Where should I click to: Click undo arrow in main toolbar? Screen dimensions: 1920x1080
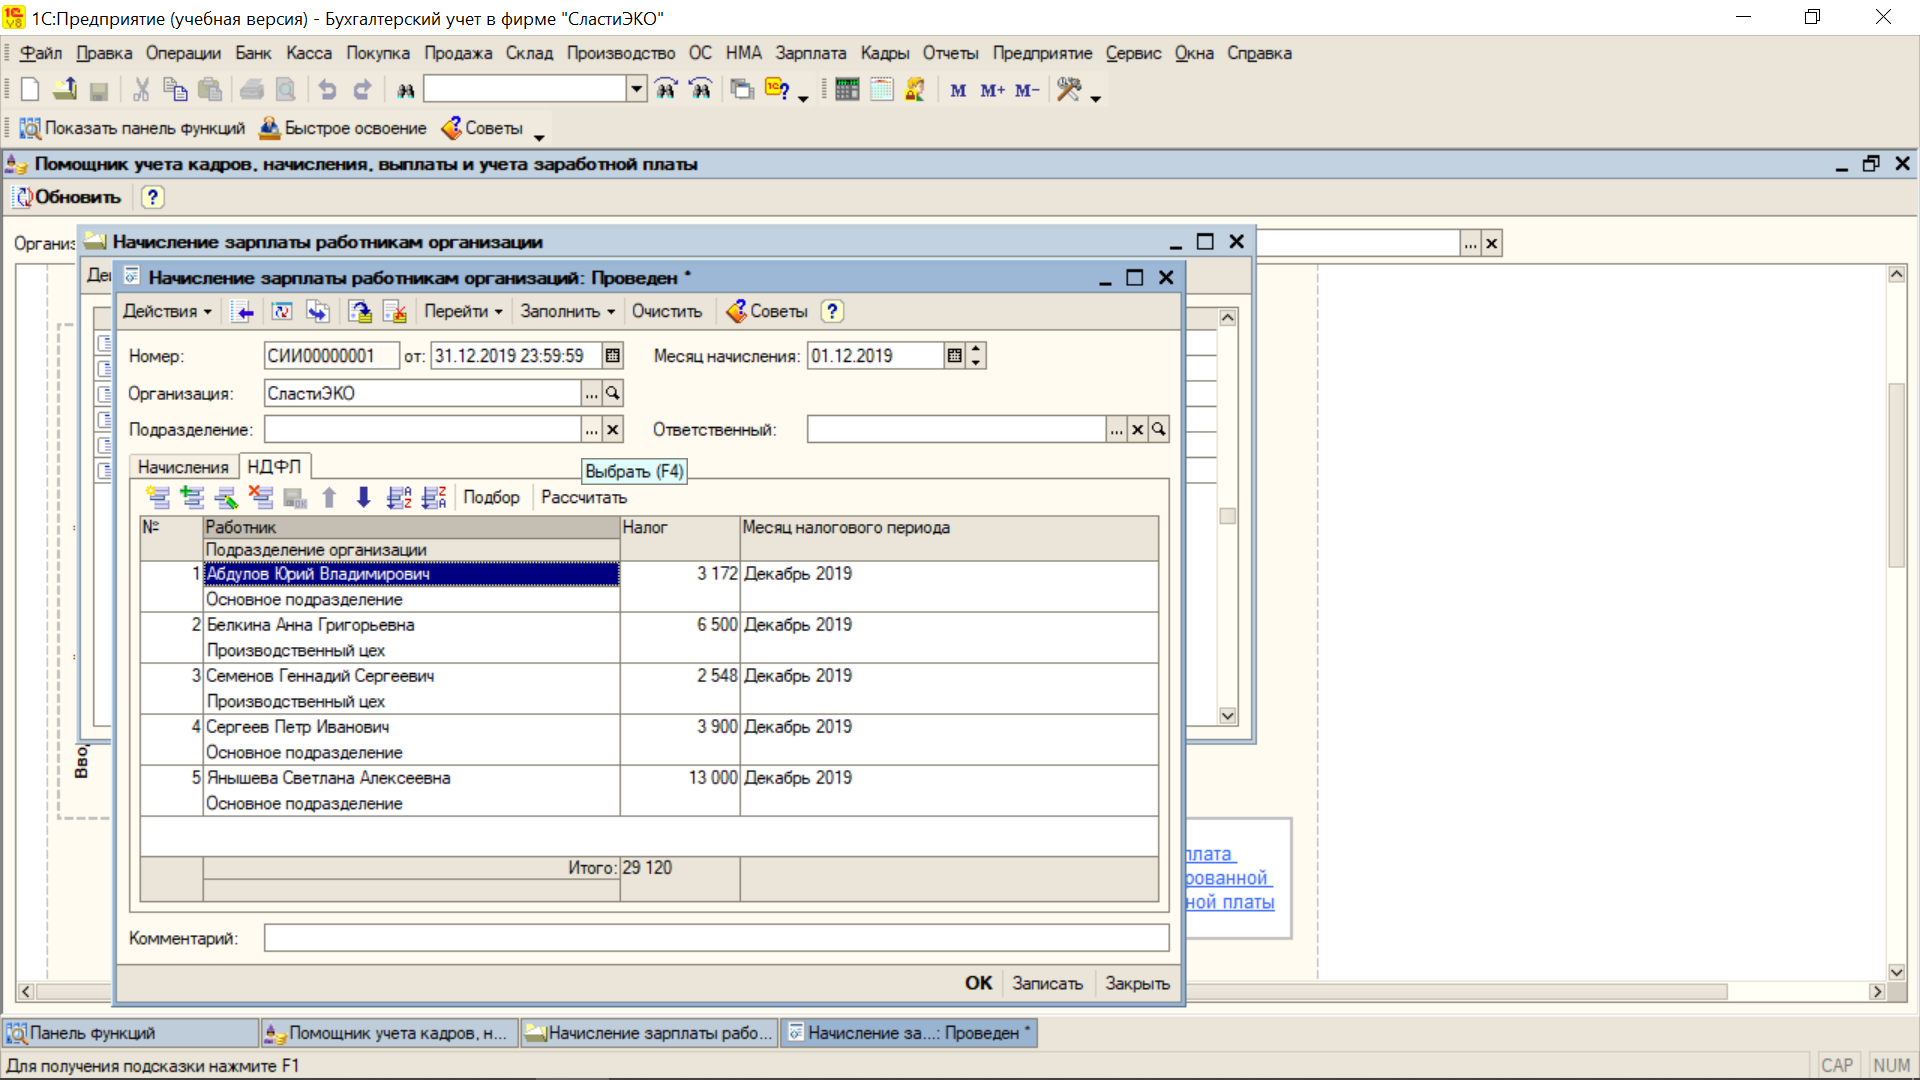327,90
